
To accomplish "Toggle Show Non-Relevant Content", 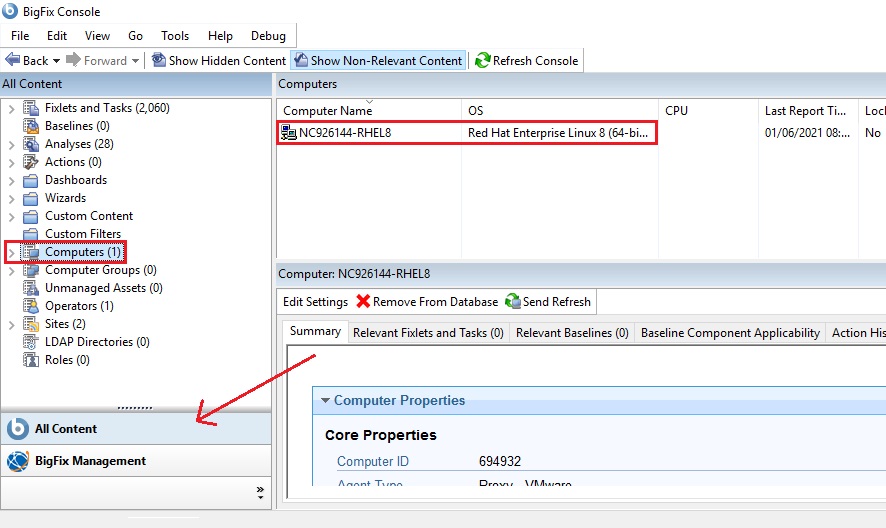I will click(379, 60).
